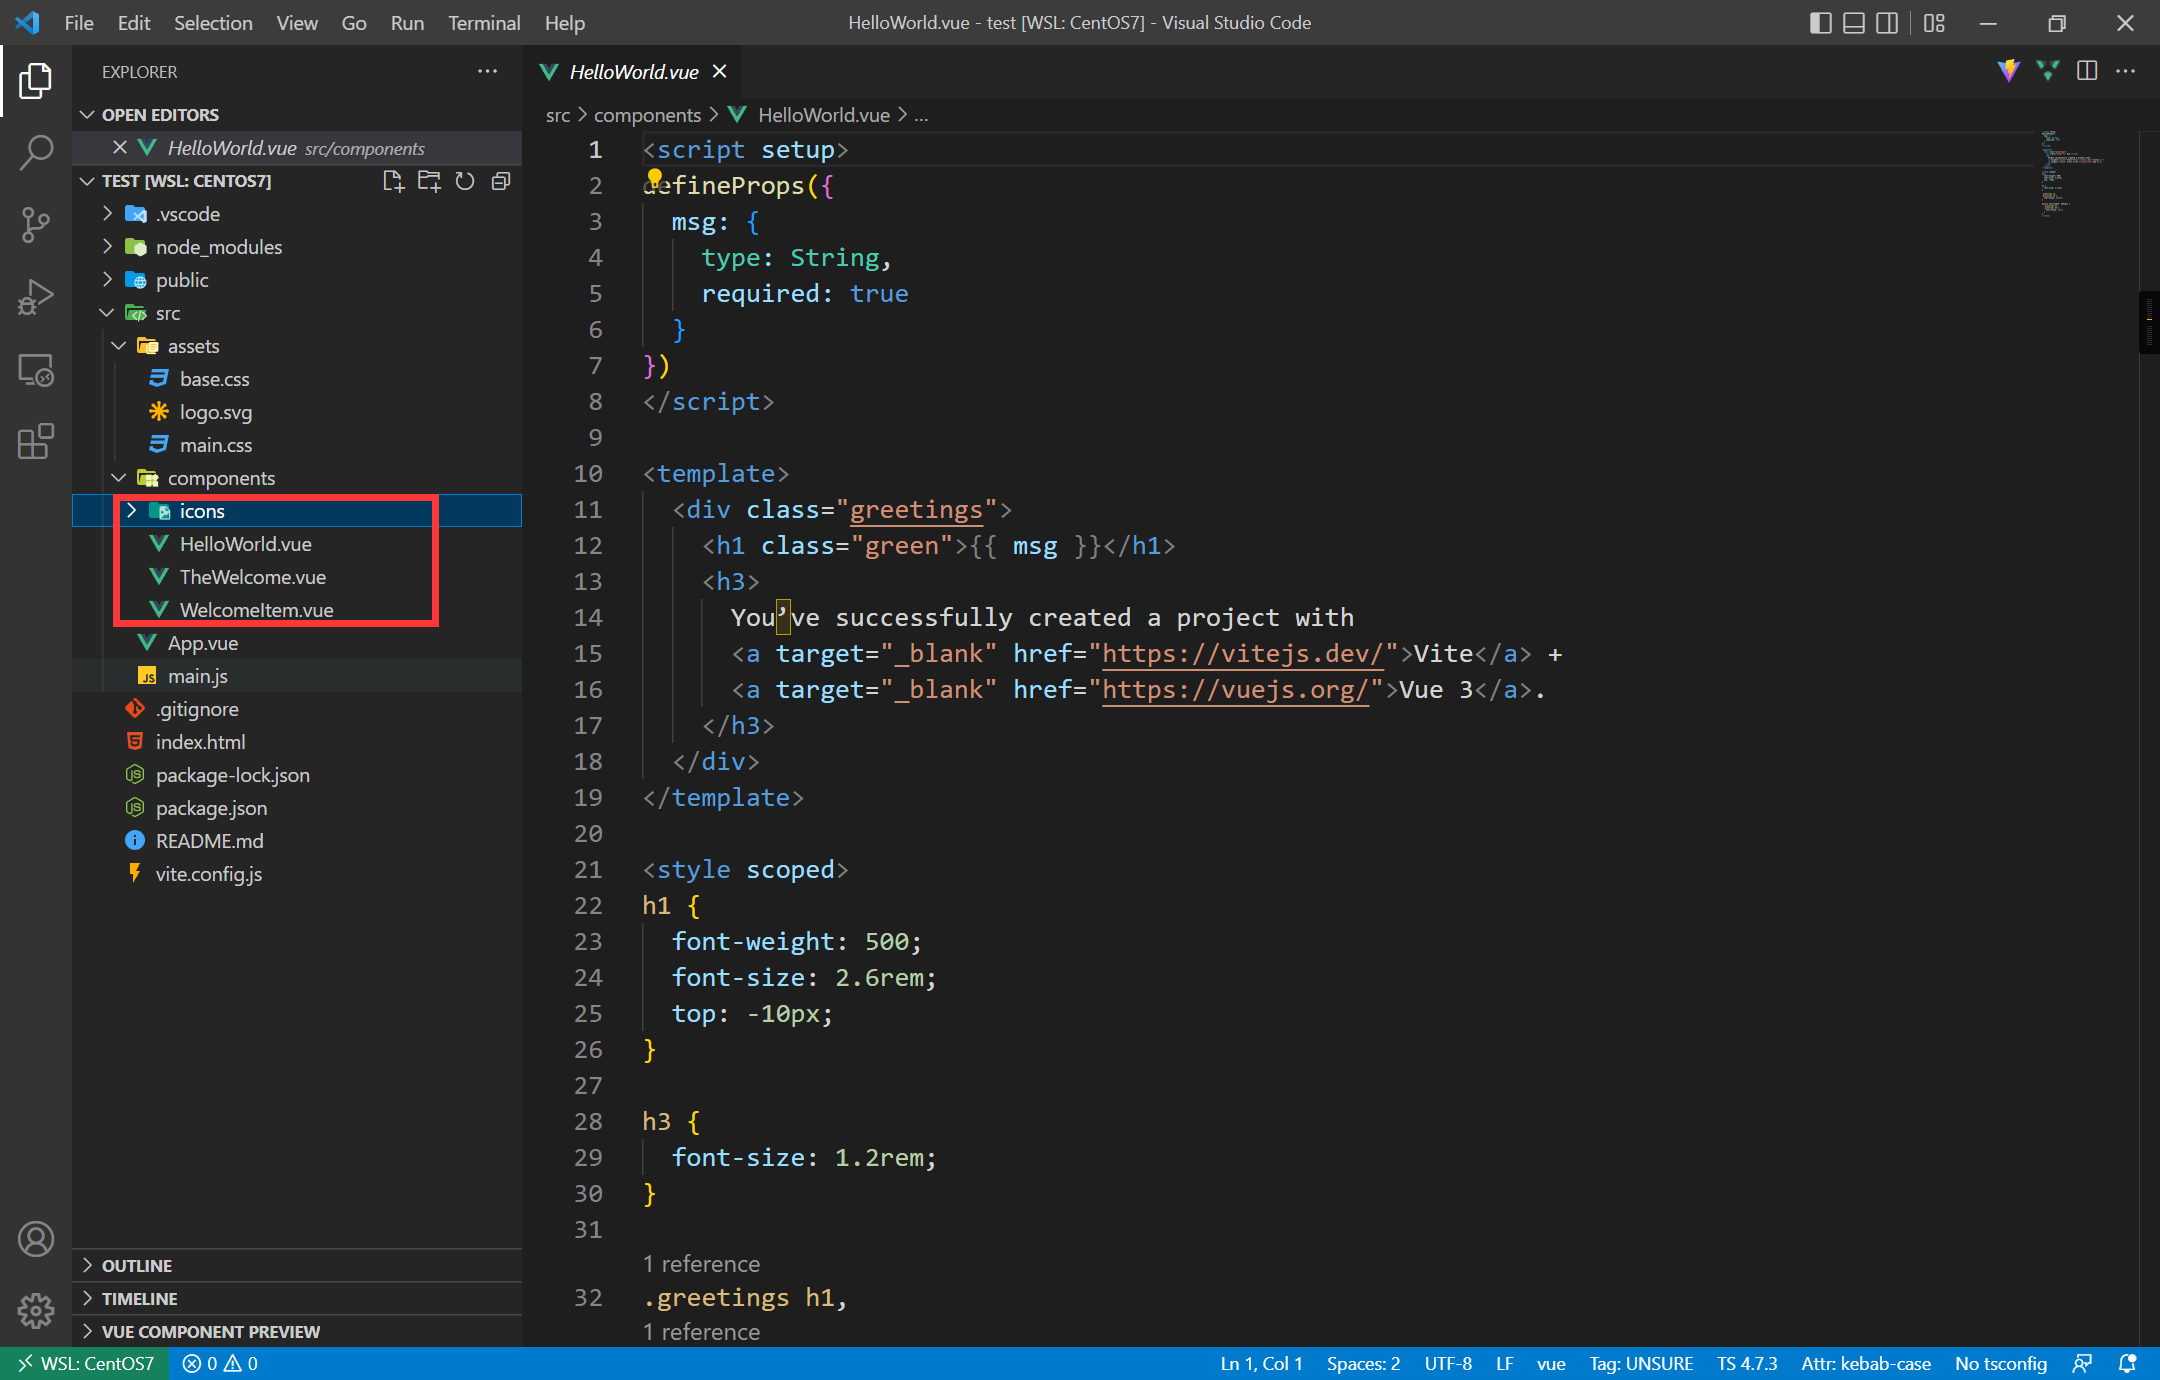Image resolution: width=2160 pixels, height=1380 pixels.
Task: Collapse the components folder
Action: tap(119, 478)
